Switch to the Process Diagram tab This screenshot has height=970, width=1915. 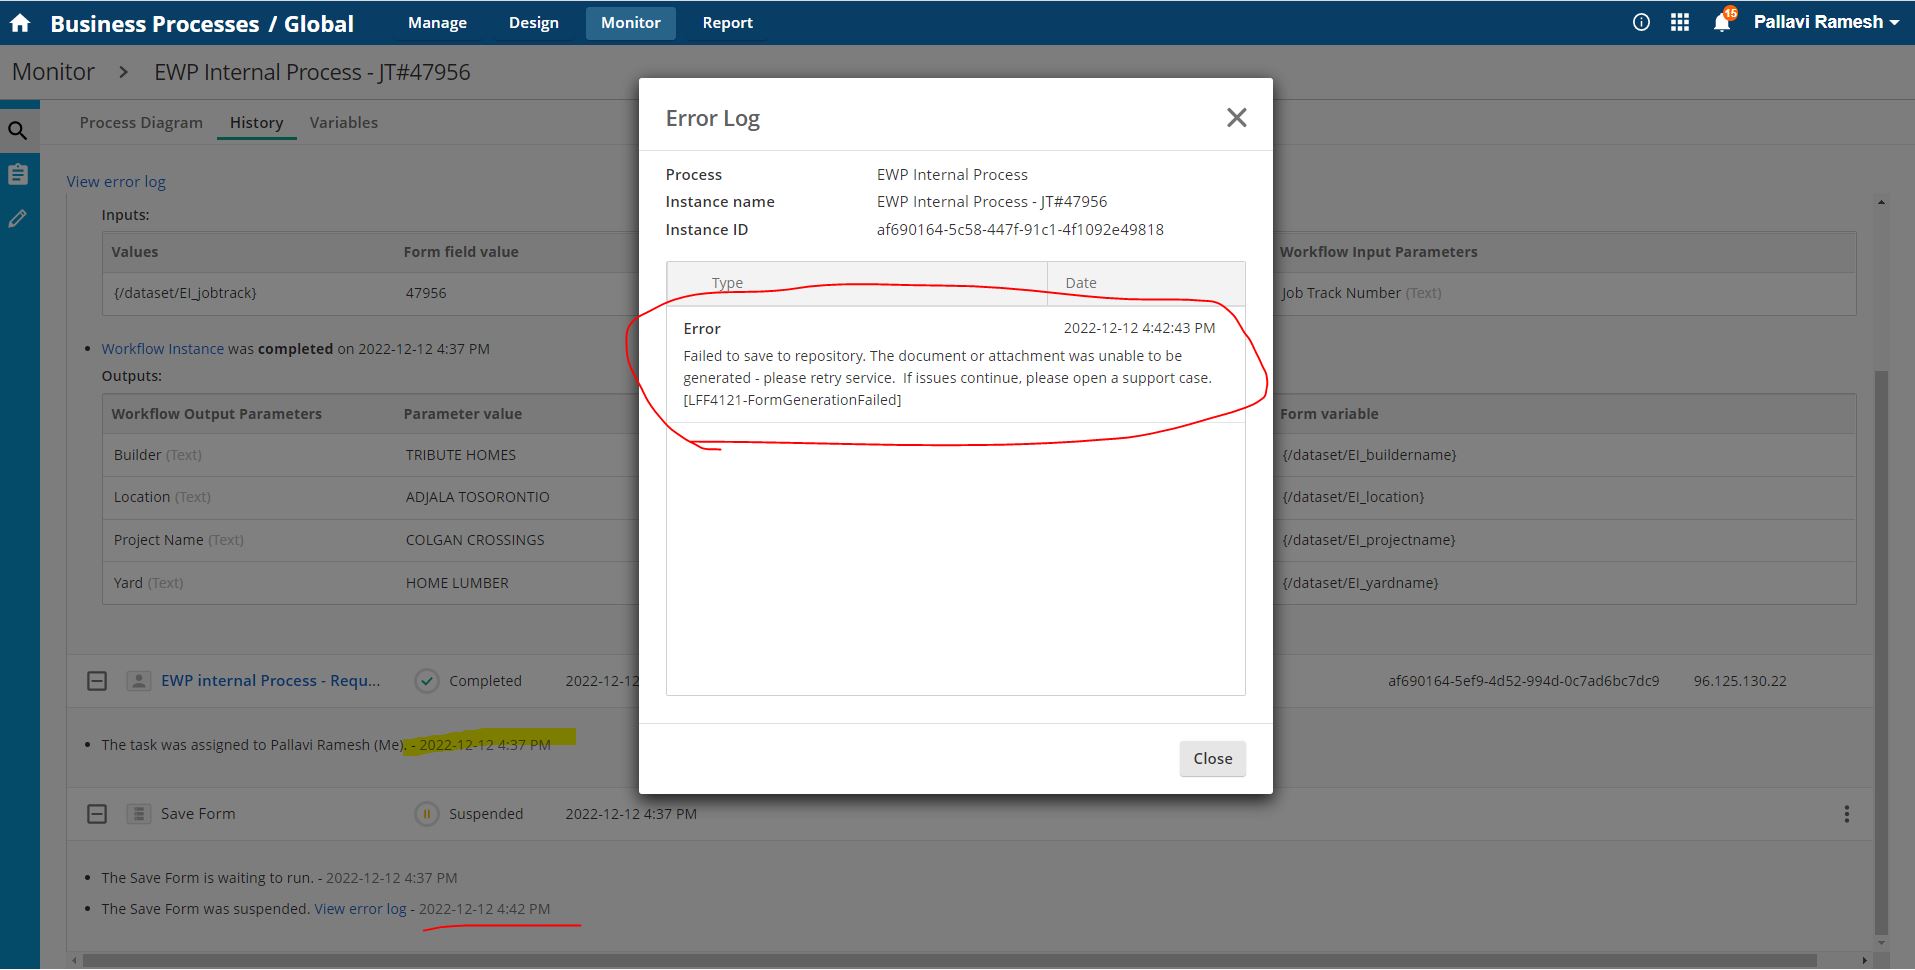click(x=141, y=123)
